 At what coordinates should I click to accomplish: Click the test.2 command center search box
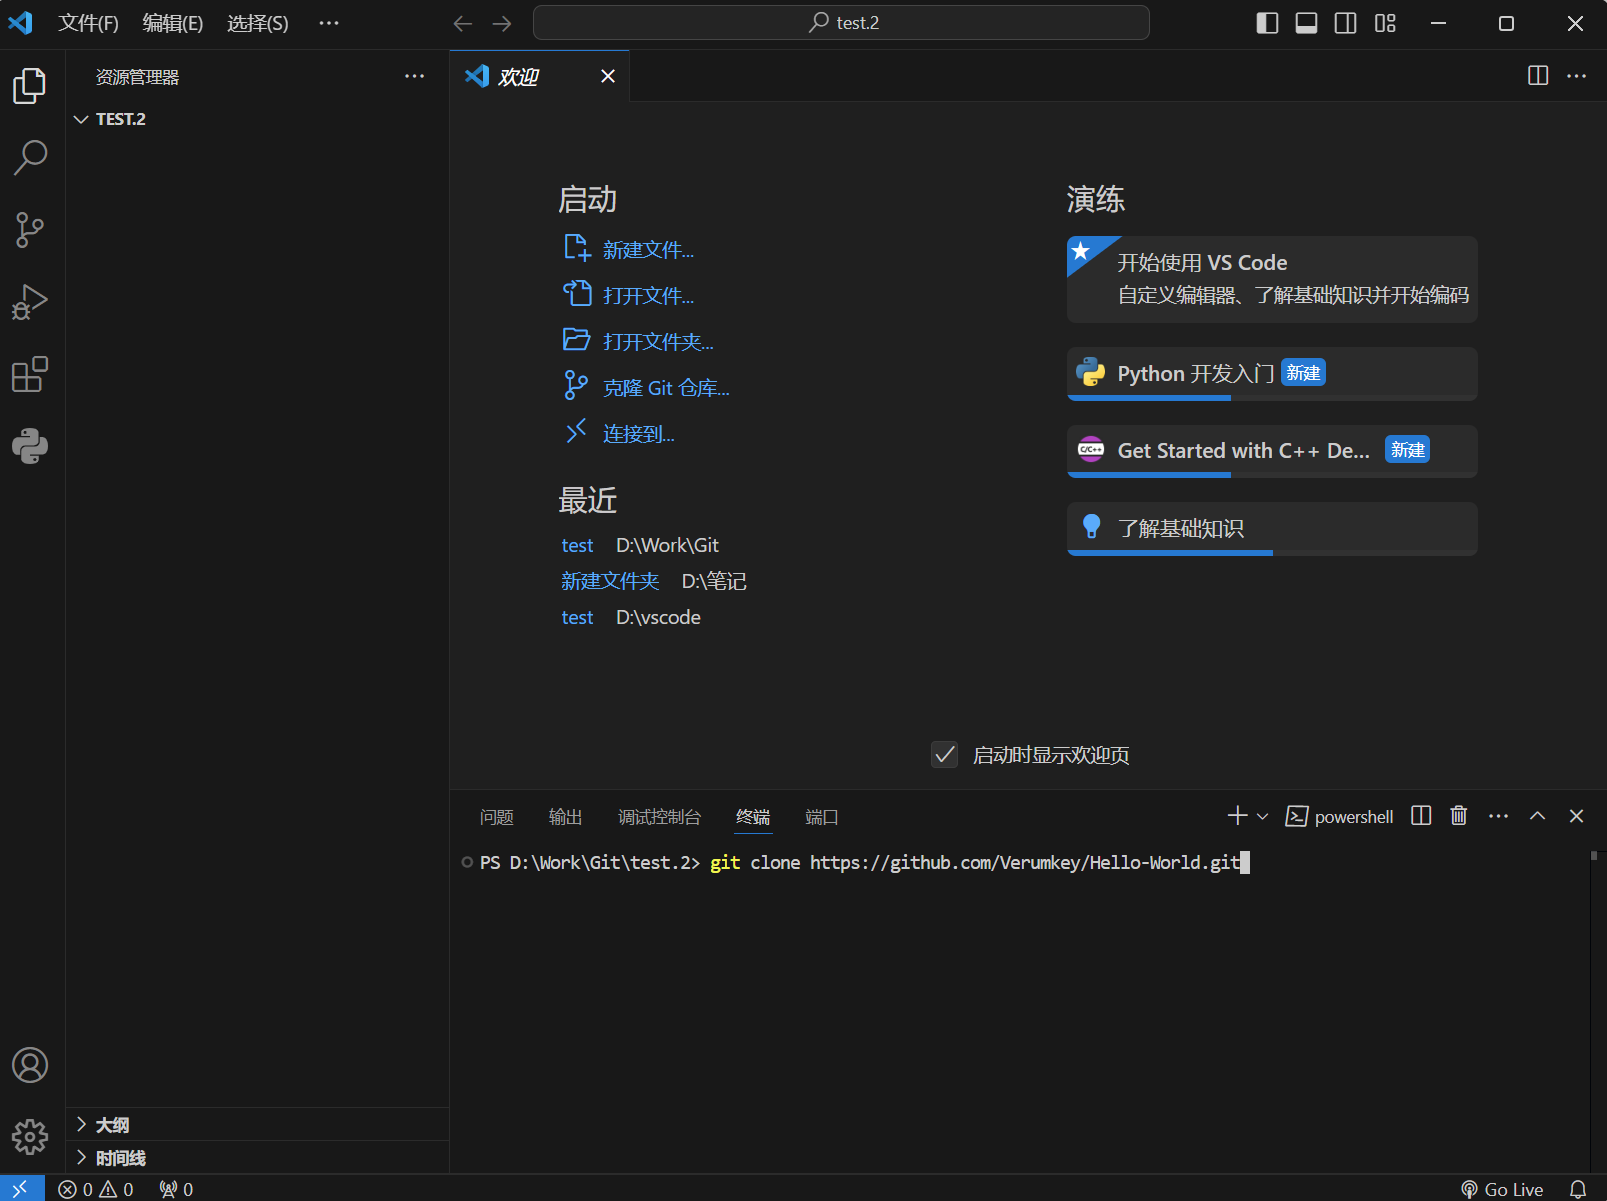tap(841, 23)
